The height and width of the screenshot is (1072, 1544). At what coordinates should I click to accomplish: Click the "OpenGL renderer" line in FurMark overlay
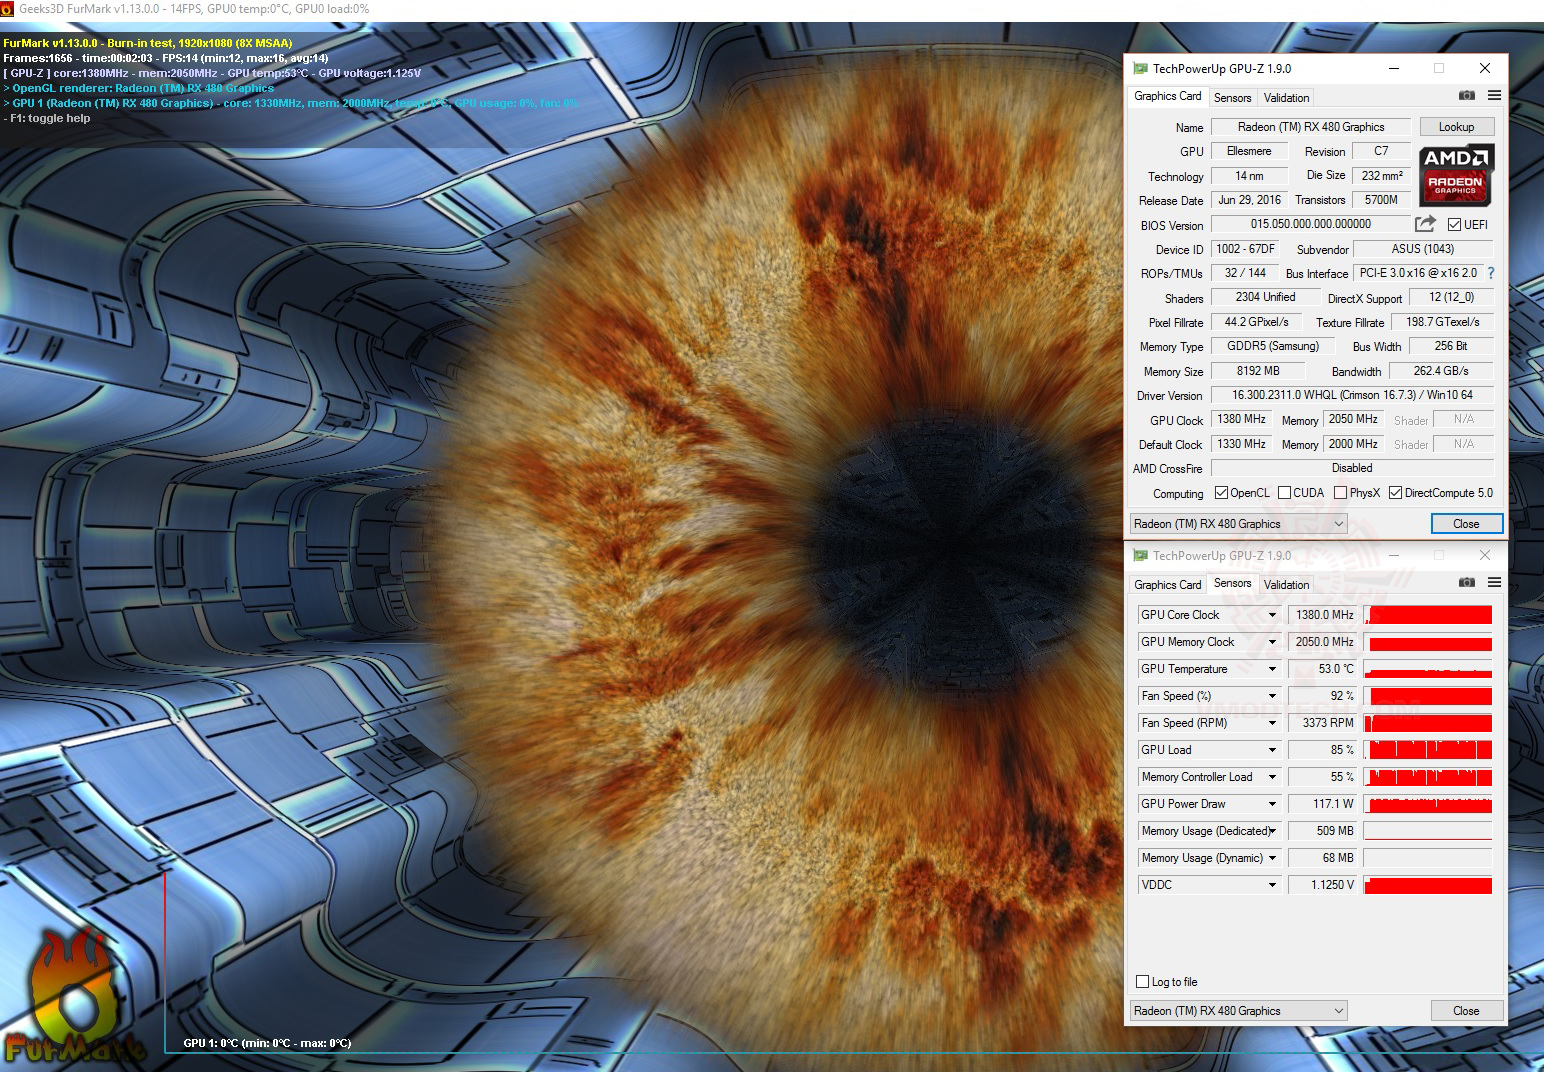pos(139,88)
